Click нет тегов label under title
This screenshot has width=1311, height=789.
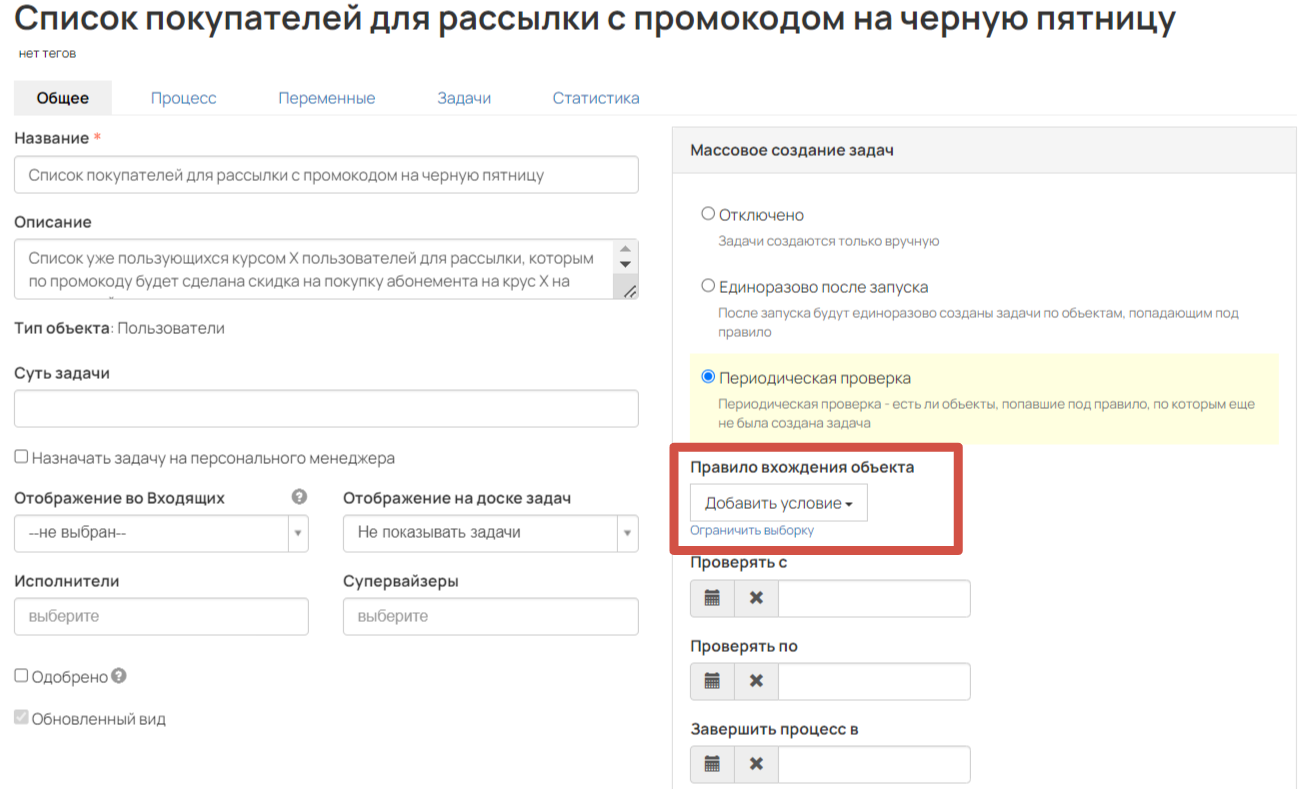[47, 53]
